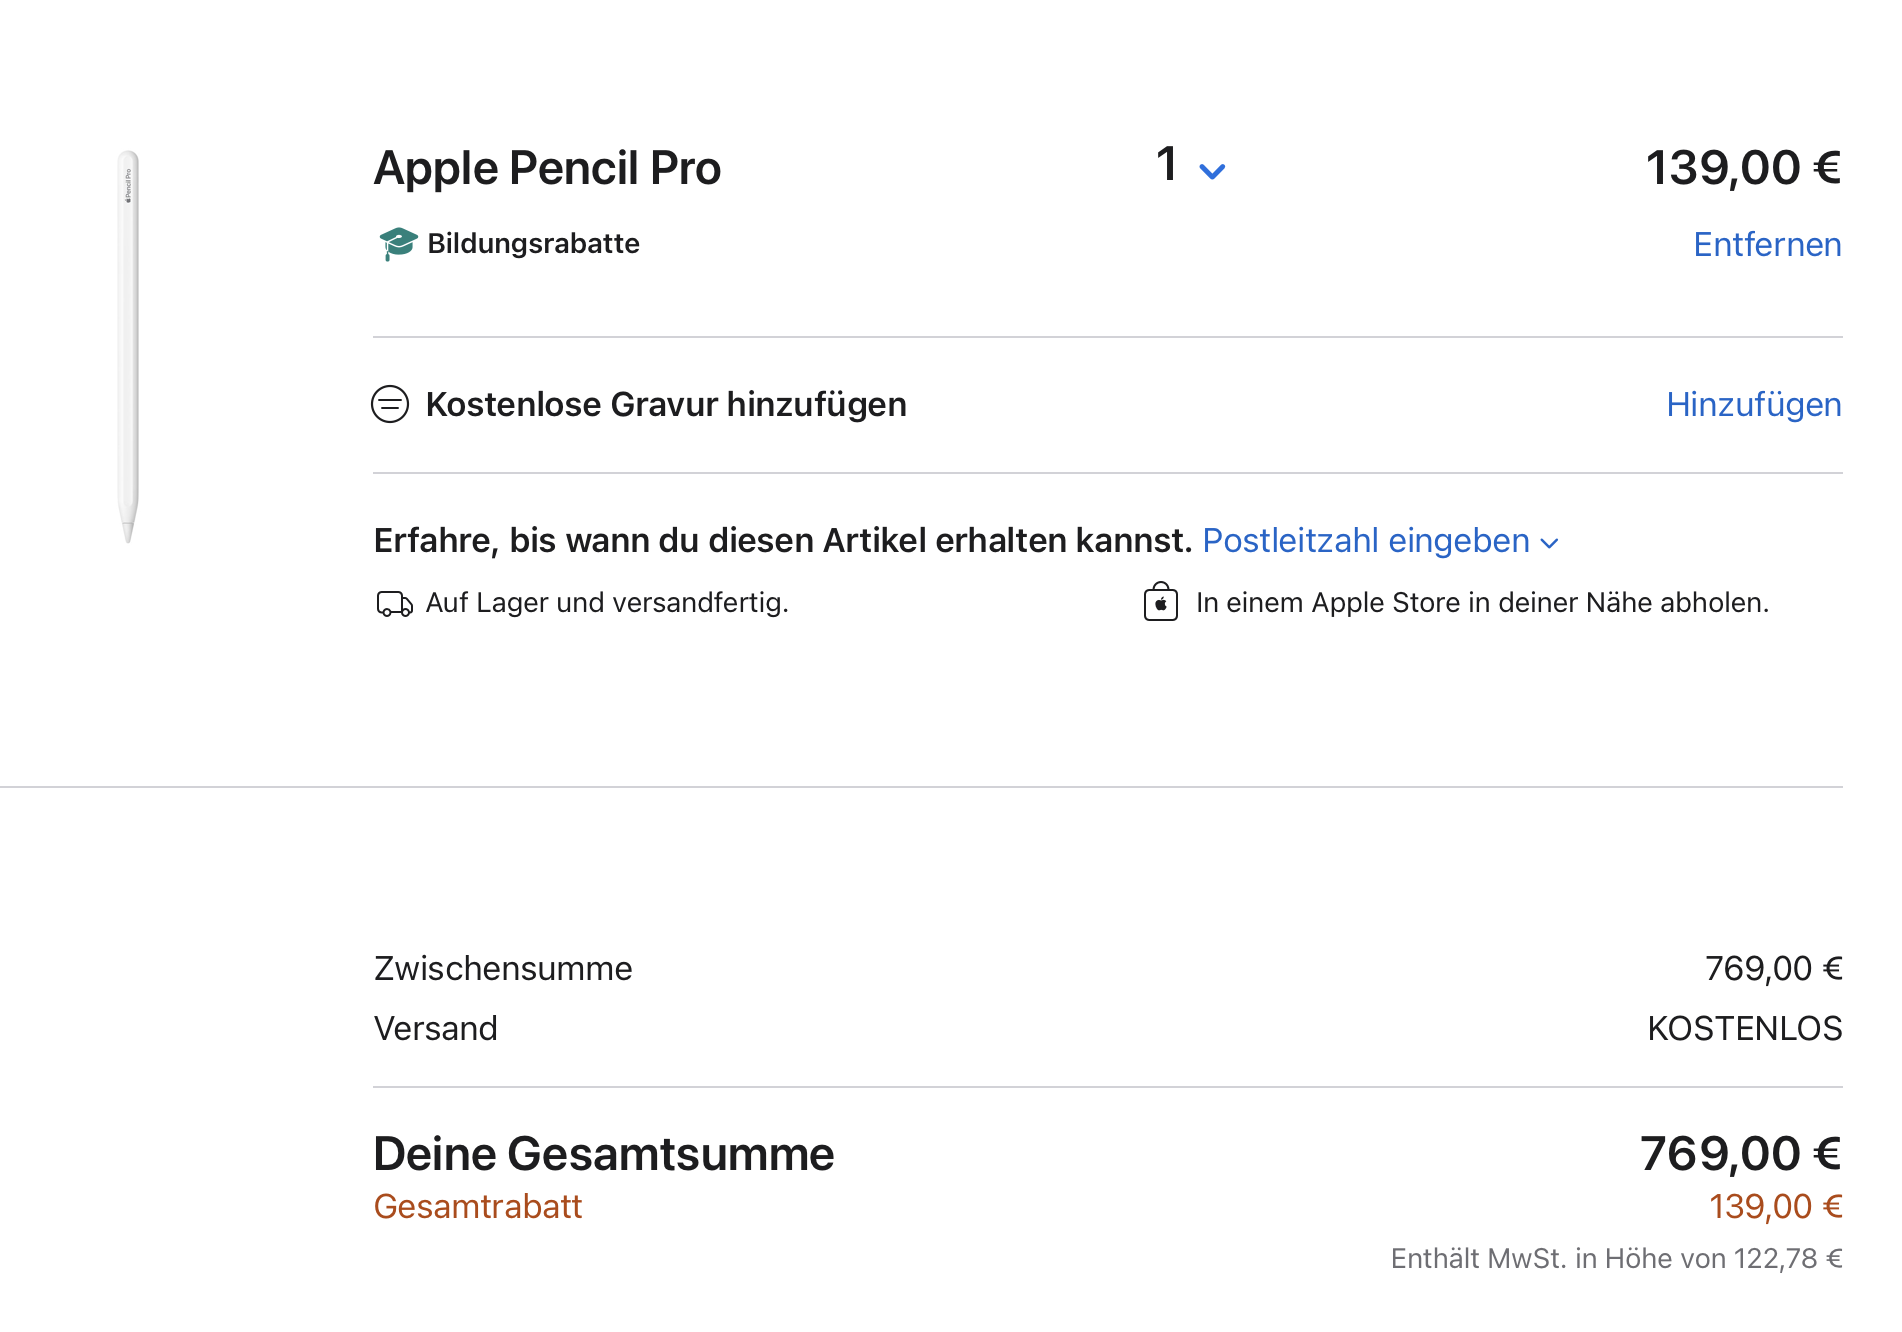Click the Zwischensumme label
Viewport: 1902px width, 1332px height.
(x=503, y=969)
